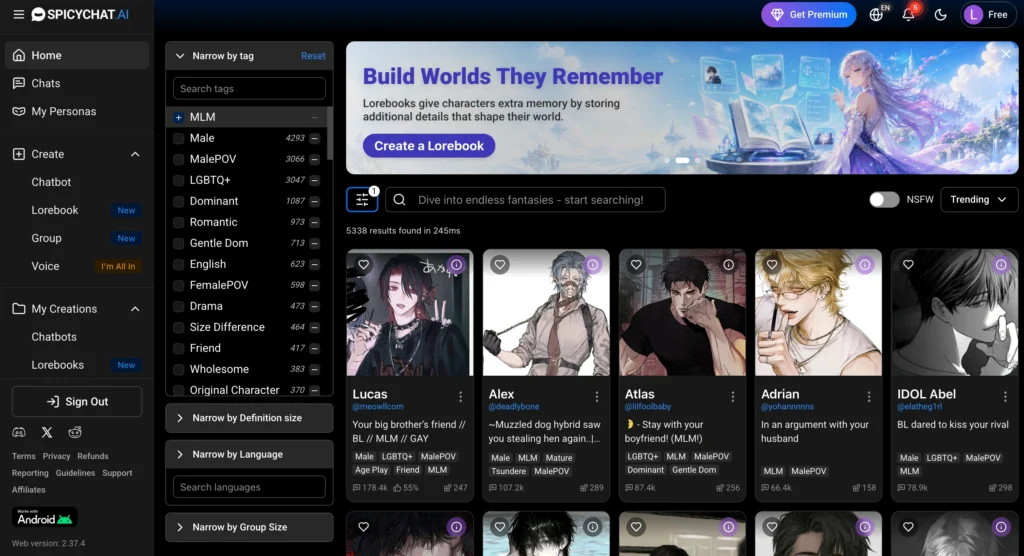Toggle dark mode moon icon
The image size is (1024, 556).
point(940,14)
